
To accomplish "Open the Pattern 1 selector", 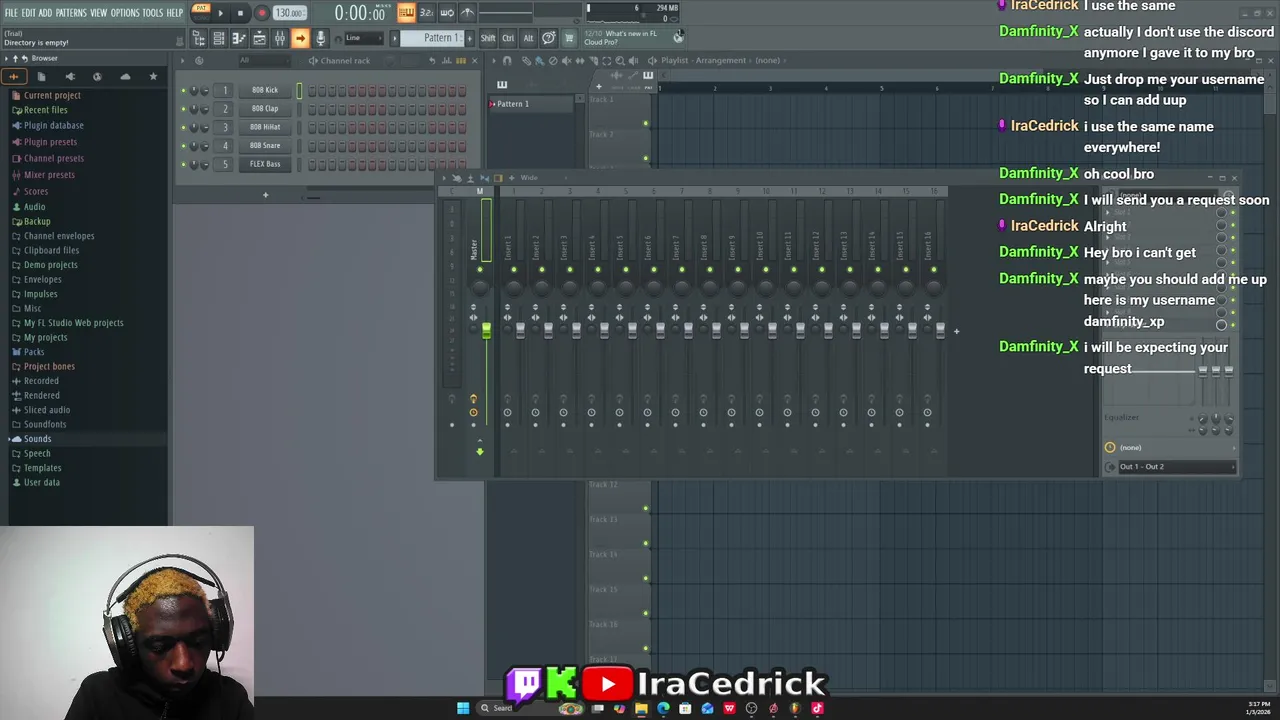I will pos(433,38).
